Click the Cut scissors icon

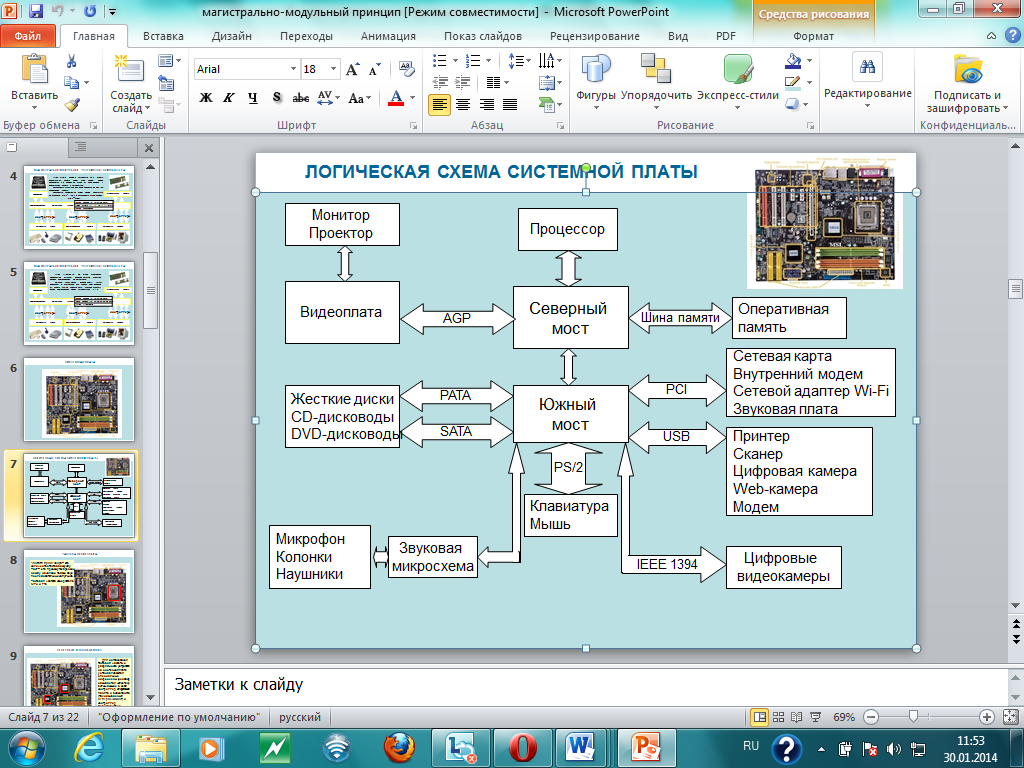72,61
